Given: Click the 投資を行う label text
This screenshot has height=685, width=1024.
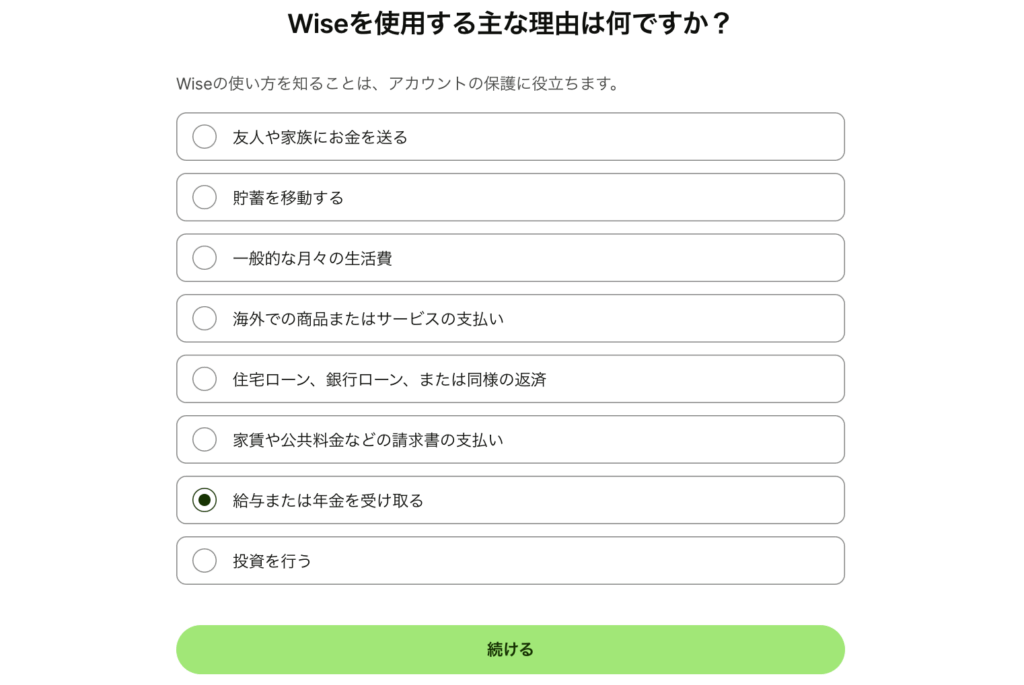Looking at the screenshot, I should [272, 561].
